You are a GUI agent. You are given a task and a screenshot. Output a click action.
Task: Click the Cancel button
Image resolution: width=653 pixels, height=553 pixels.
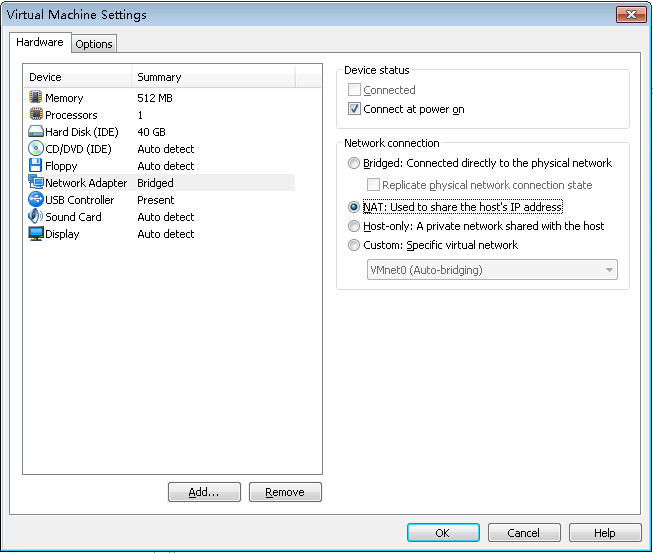(x=524, y=533)
